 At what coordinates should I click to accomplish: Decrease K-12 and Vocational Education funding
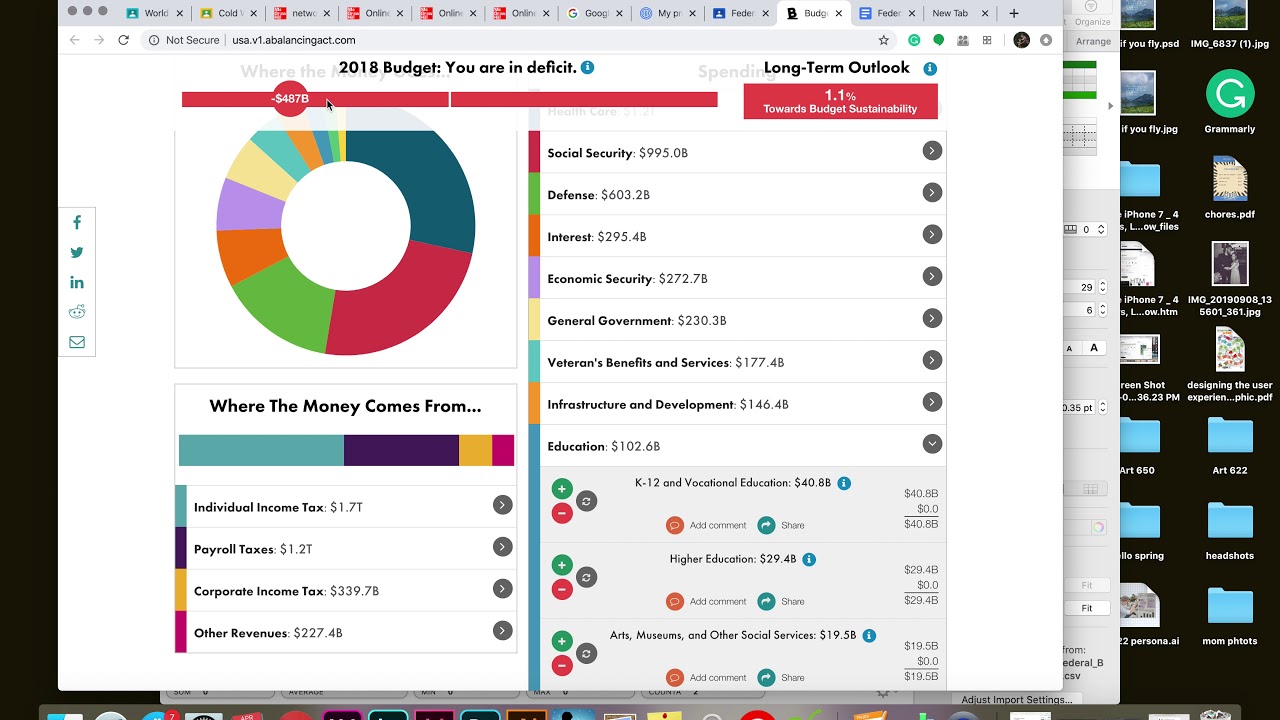coord(562,513)
